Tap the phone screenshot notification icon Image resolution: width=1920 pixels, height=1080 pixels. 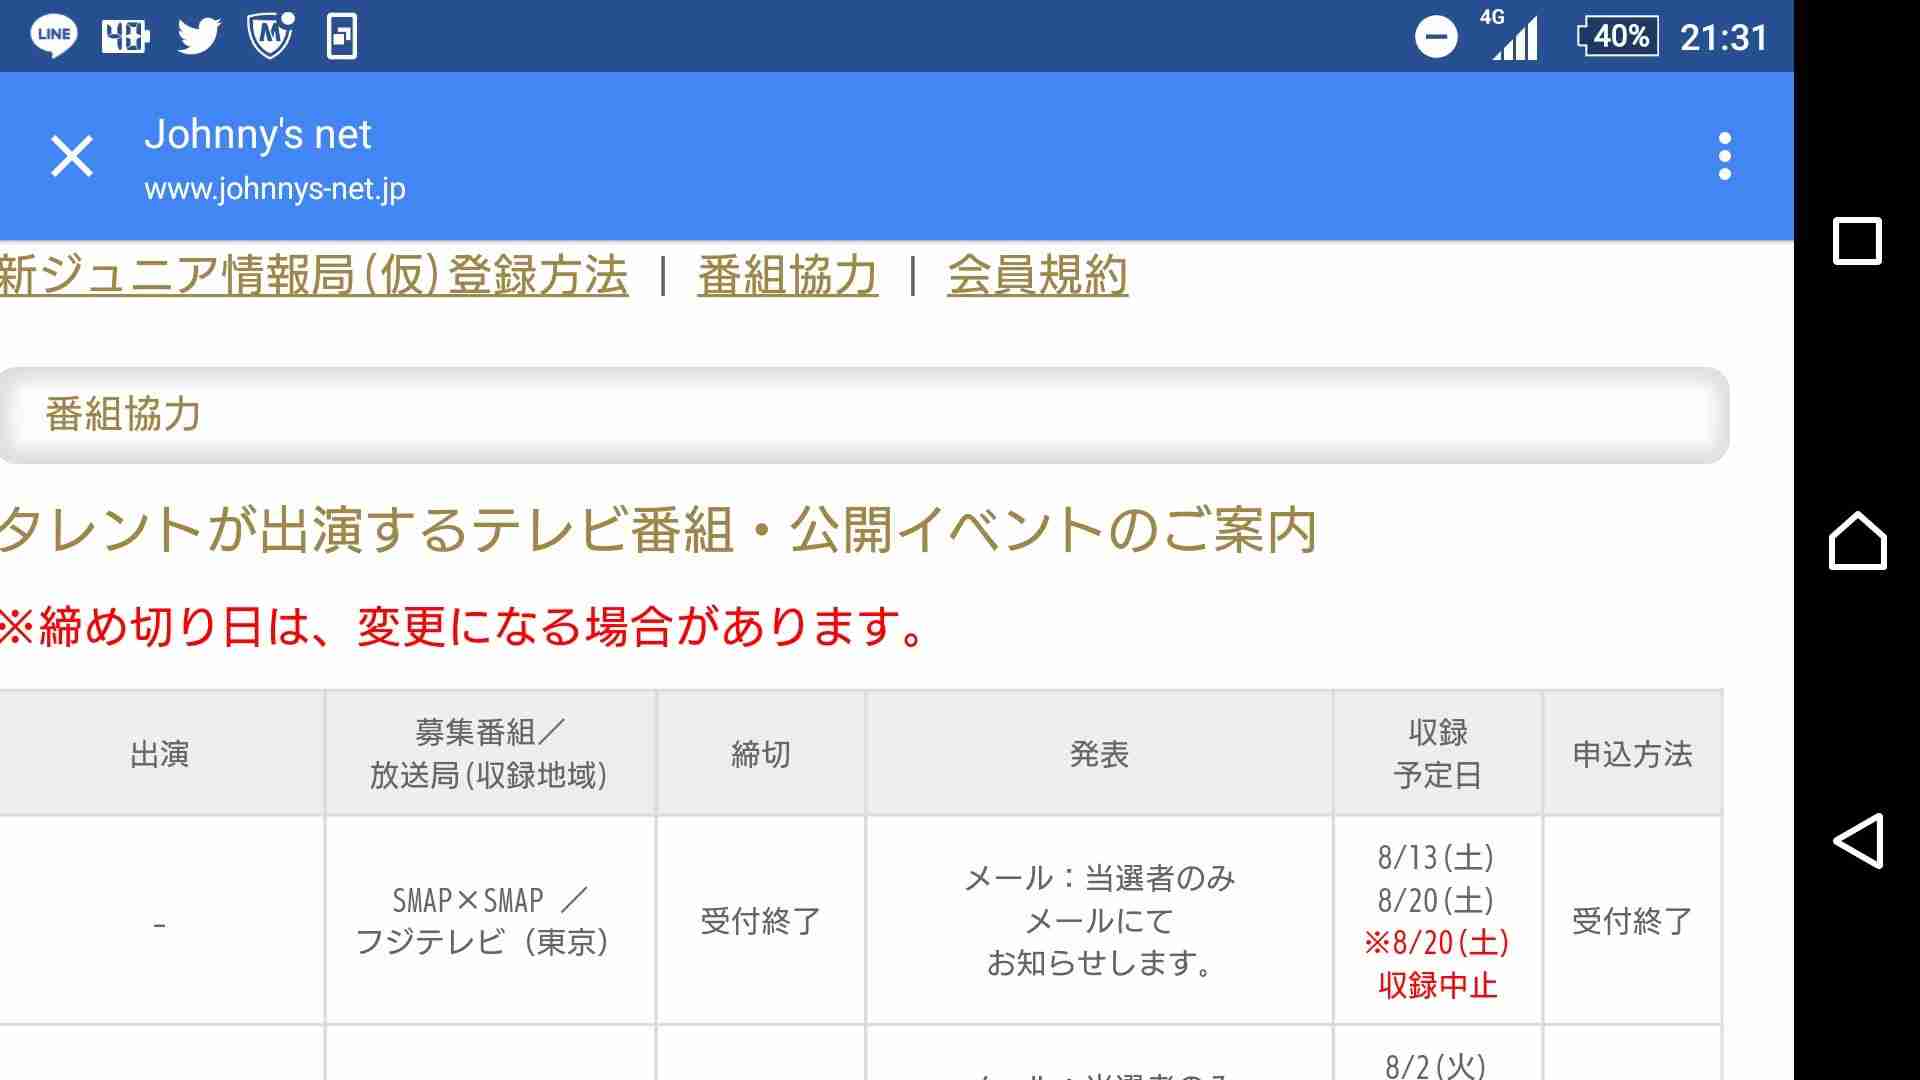pos(342,37)
